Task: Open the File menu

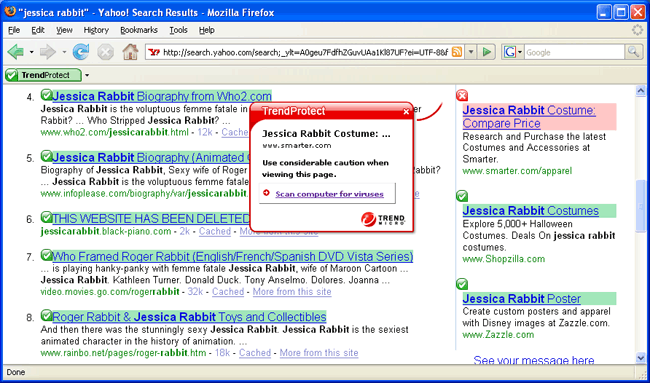Action: pos(14,30)
